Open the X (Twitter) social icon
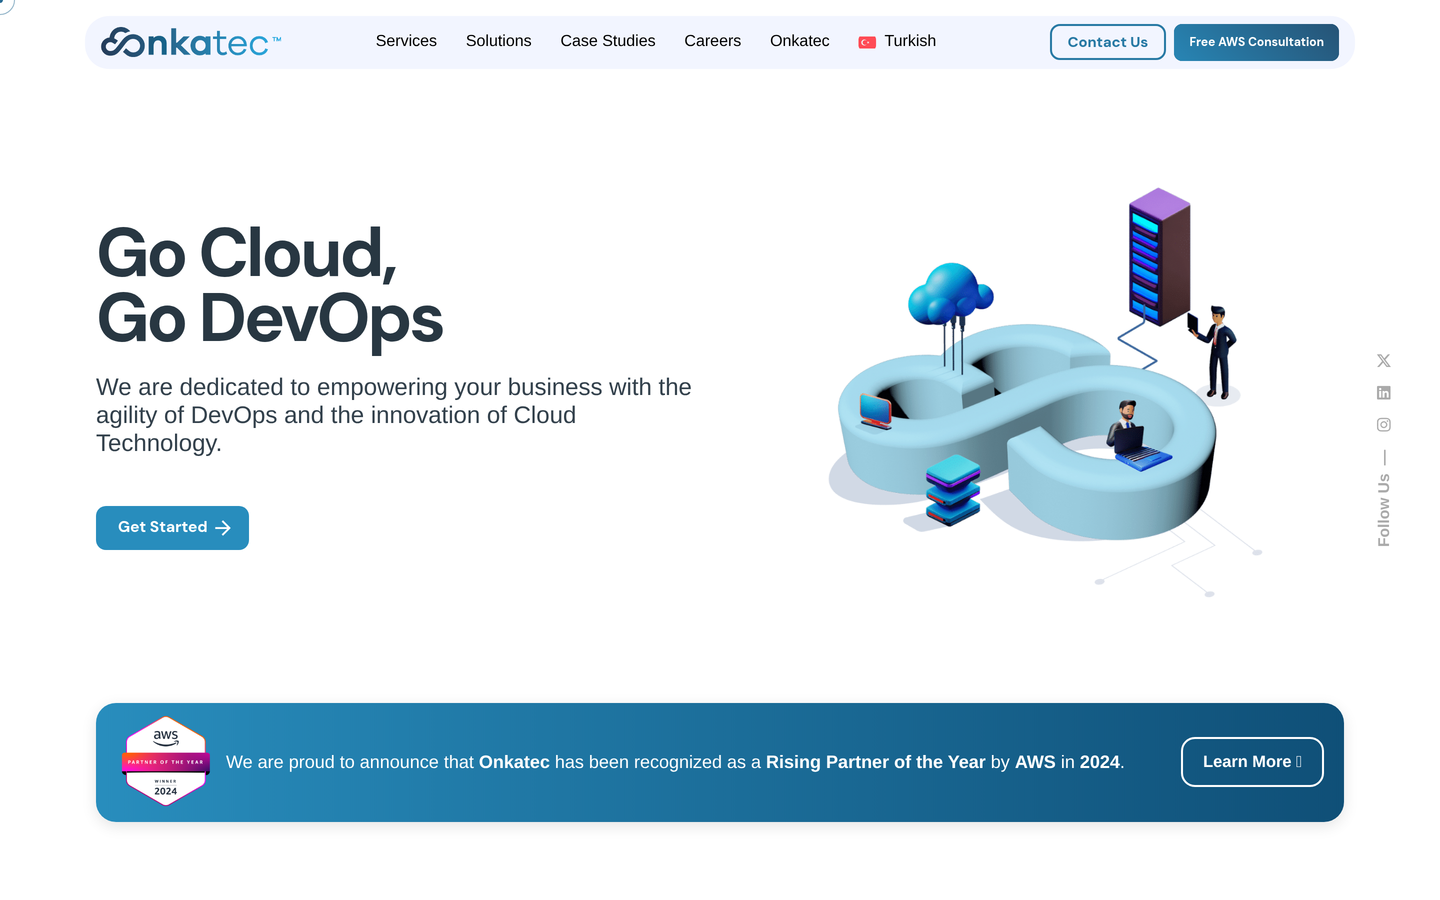This screenshot has width=1440, height=900. point(1383,361)
